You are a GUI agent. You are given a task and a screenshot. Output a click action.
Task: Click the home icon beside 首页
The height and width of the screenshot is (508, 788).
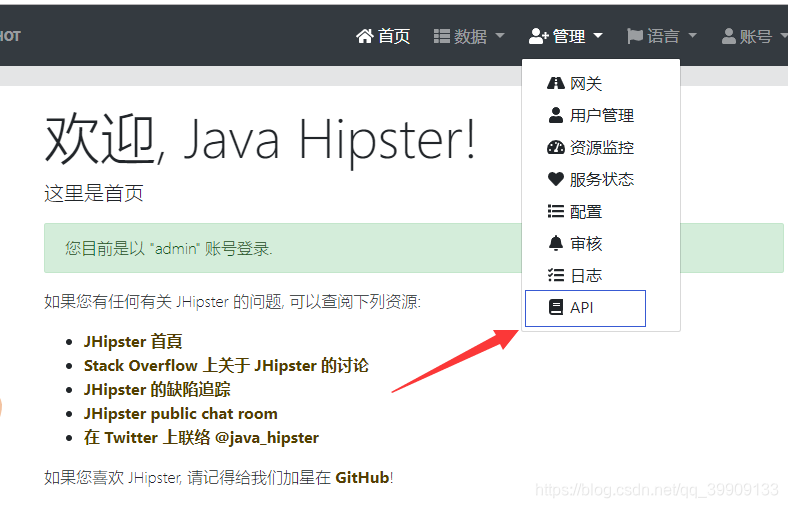point(365,36)
